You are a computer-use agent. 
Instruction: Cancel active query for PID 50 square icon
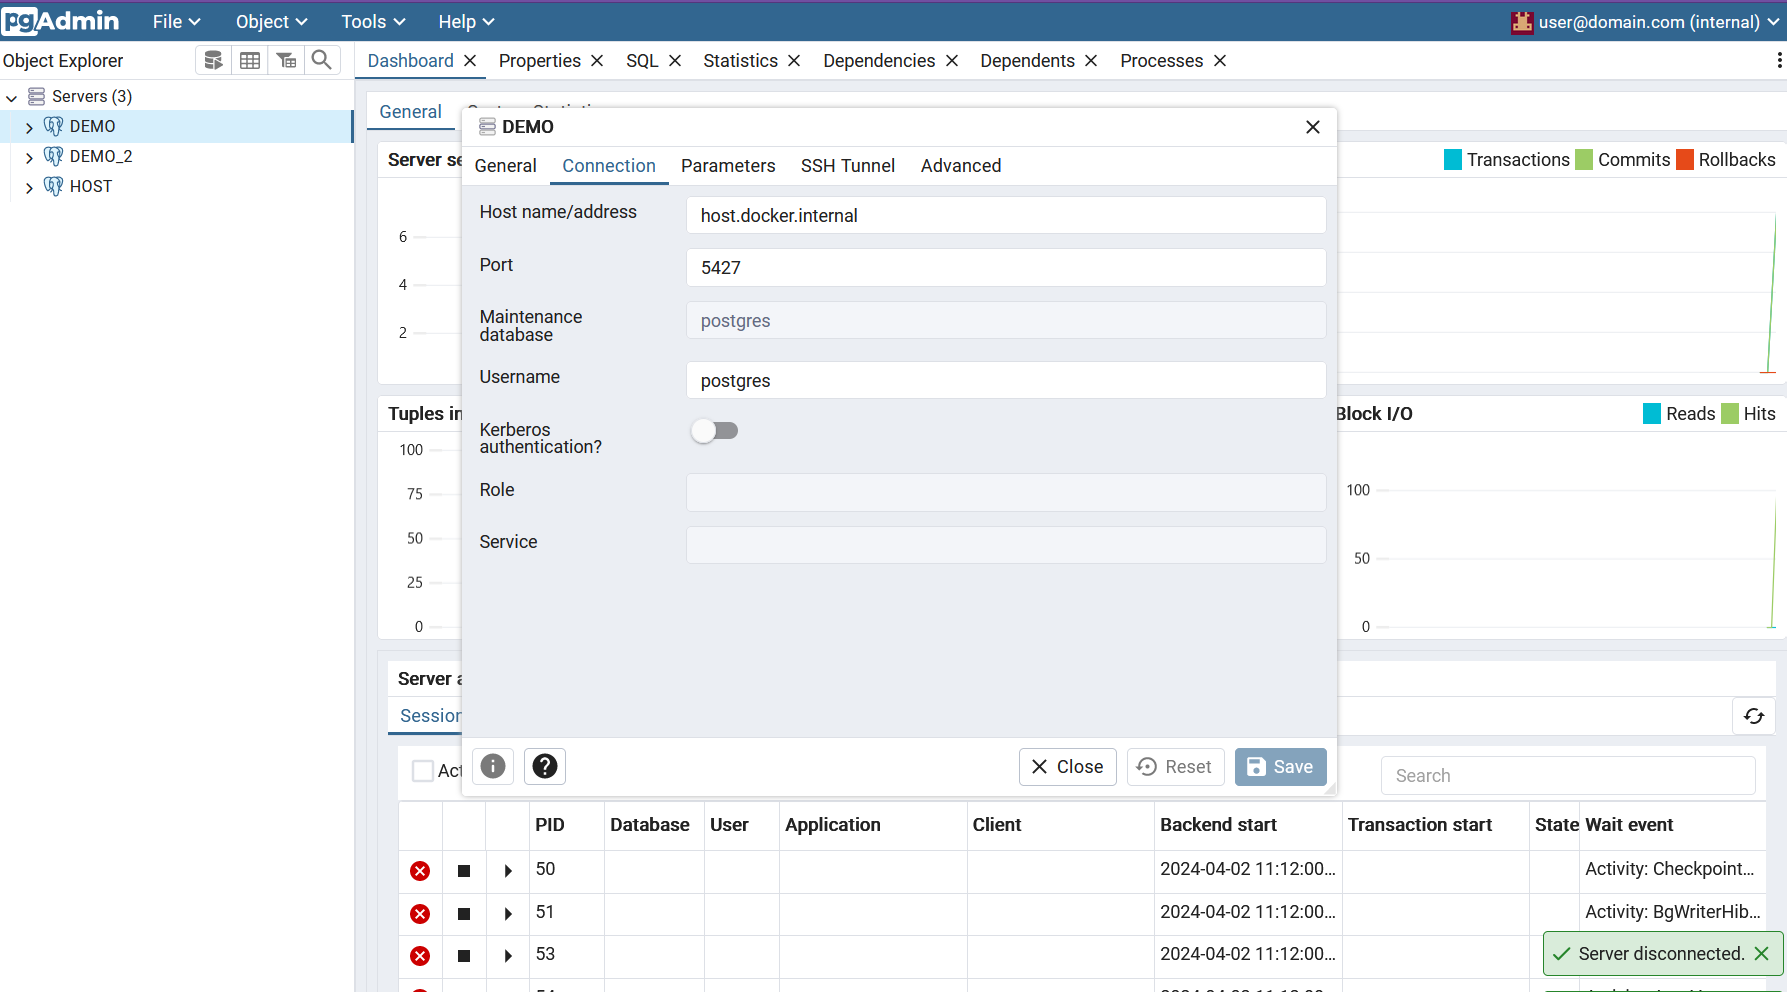(464, 871)
